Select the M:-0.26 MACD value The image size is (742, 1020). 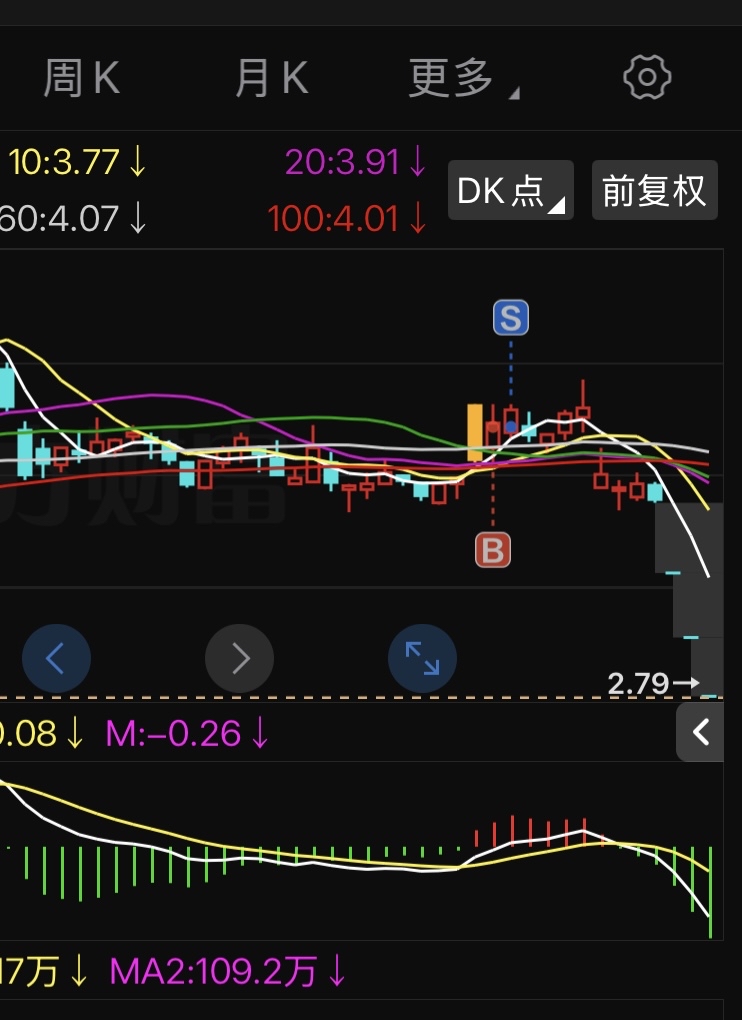coord(187,734)
